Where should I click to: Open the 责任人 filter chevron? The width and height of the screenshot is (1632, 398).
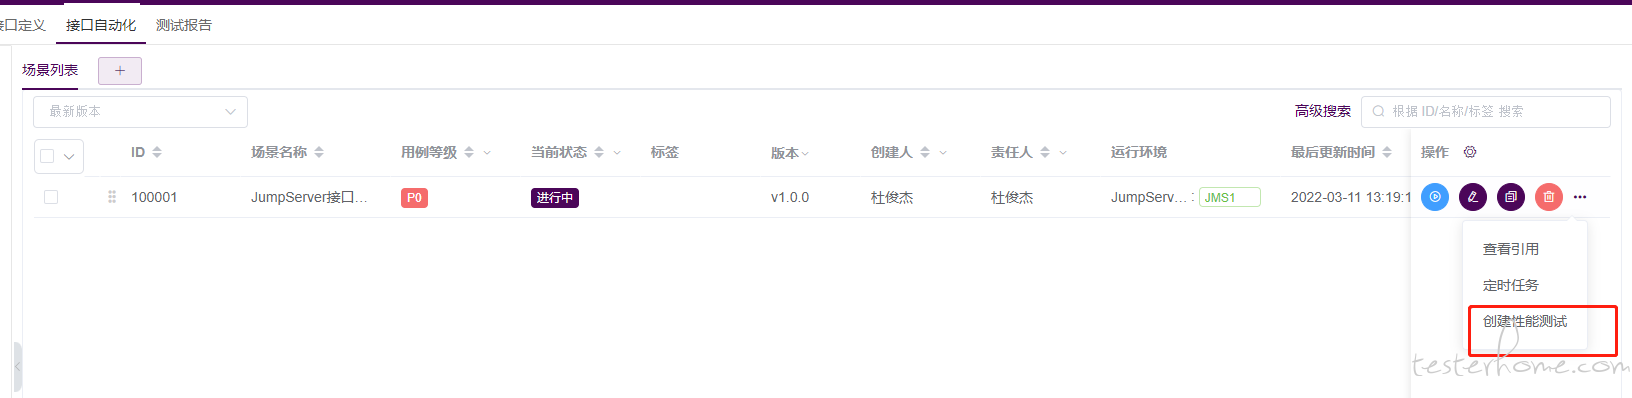click(1063, 153)
